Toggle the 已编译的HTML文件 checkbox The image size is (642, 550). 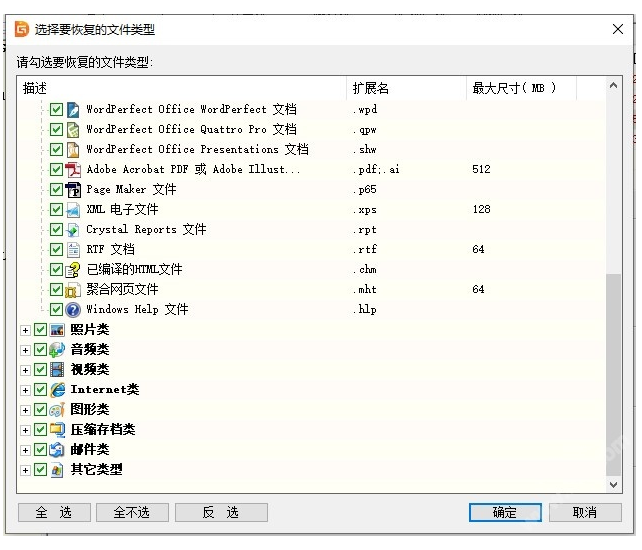pyautogui.click(x=56, y=269)
